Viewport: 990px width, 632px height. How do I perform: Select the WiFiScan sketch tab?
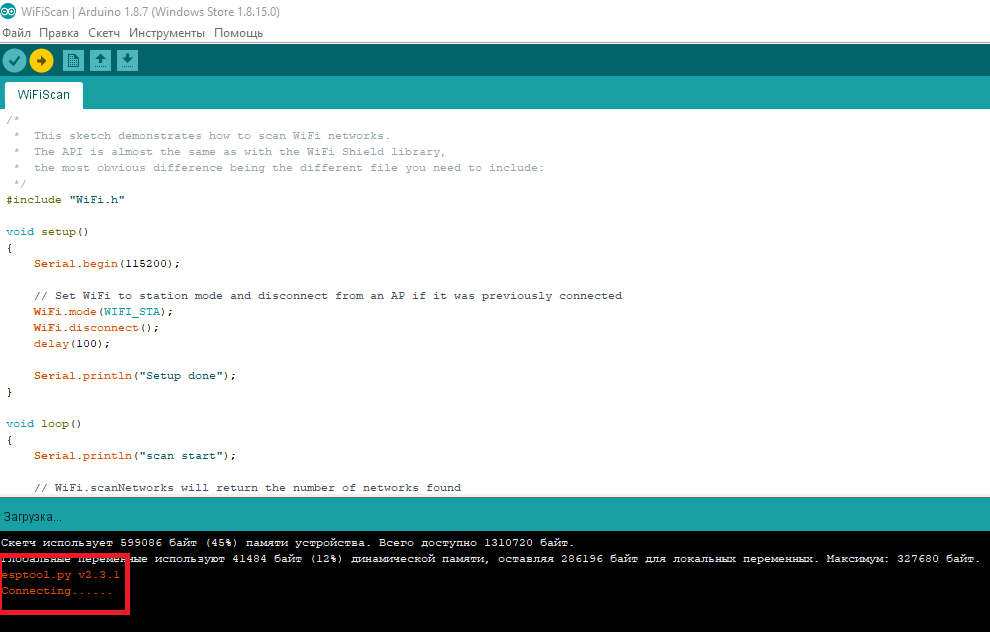[44, 95]
